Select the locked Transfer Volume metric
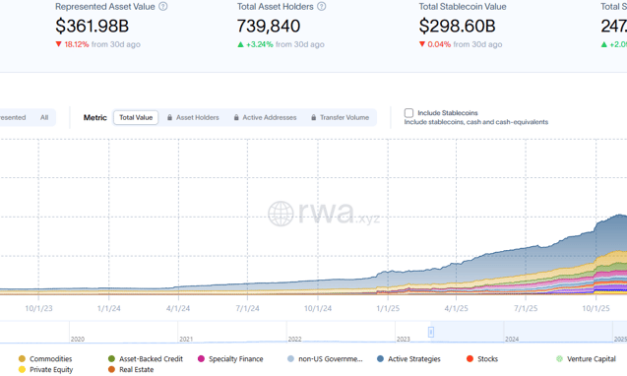 tap(340, 118)
